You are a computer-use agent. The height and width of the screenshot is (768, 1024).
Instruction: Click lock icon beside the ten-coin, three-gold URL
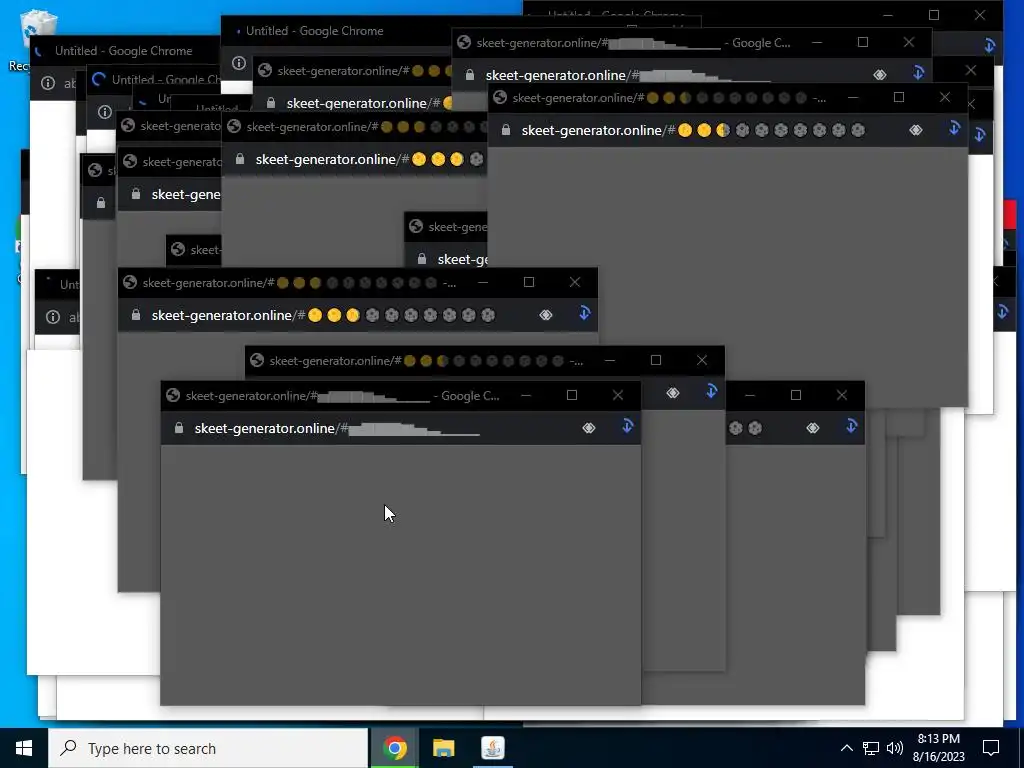point(136,315)
